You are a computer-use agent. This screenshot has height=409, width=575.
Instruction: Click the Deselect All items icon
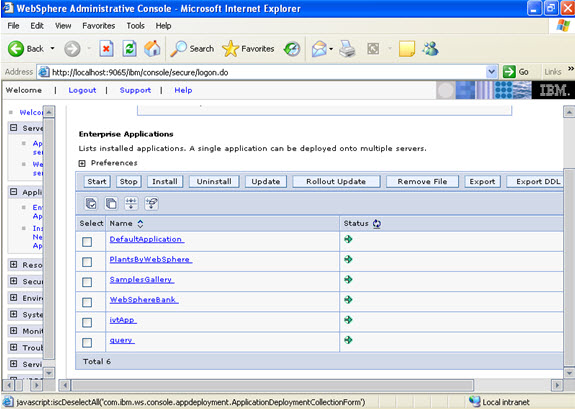pos(111,203)
